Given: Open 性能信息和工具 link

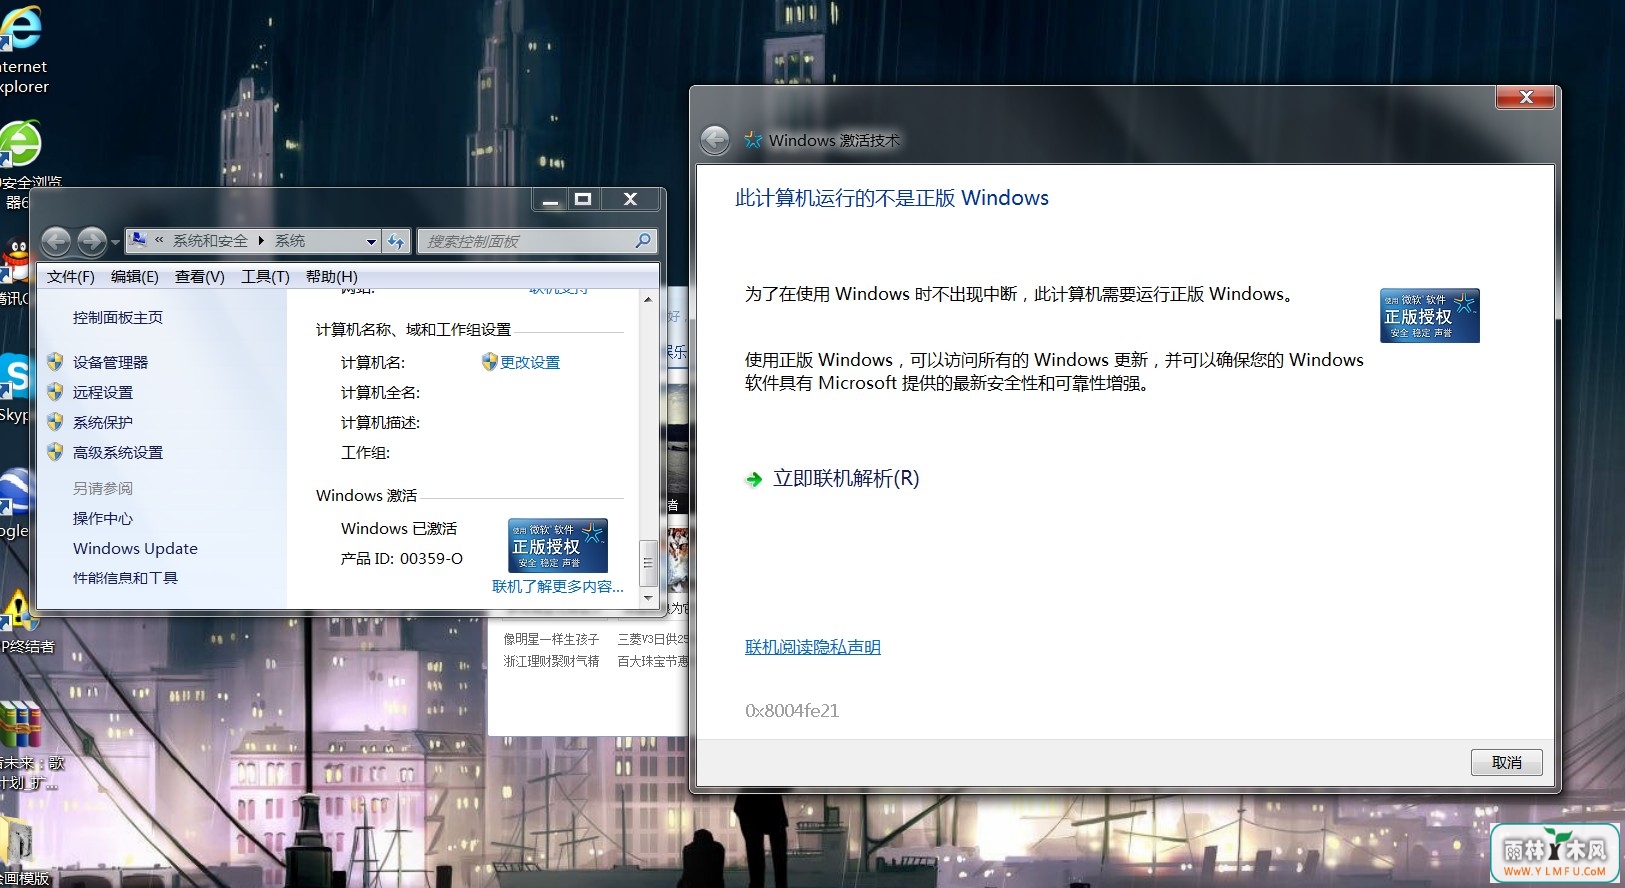Looking at the screenshot, I should click(x=125, y=578).
